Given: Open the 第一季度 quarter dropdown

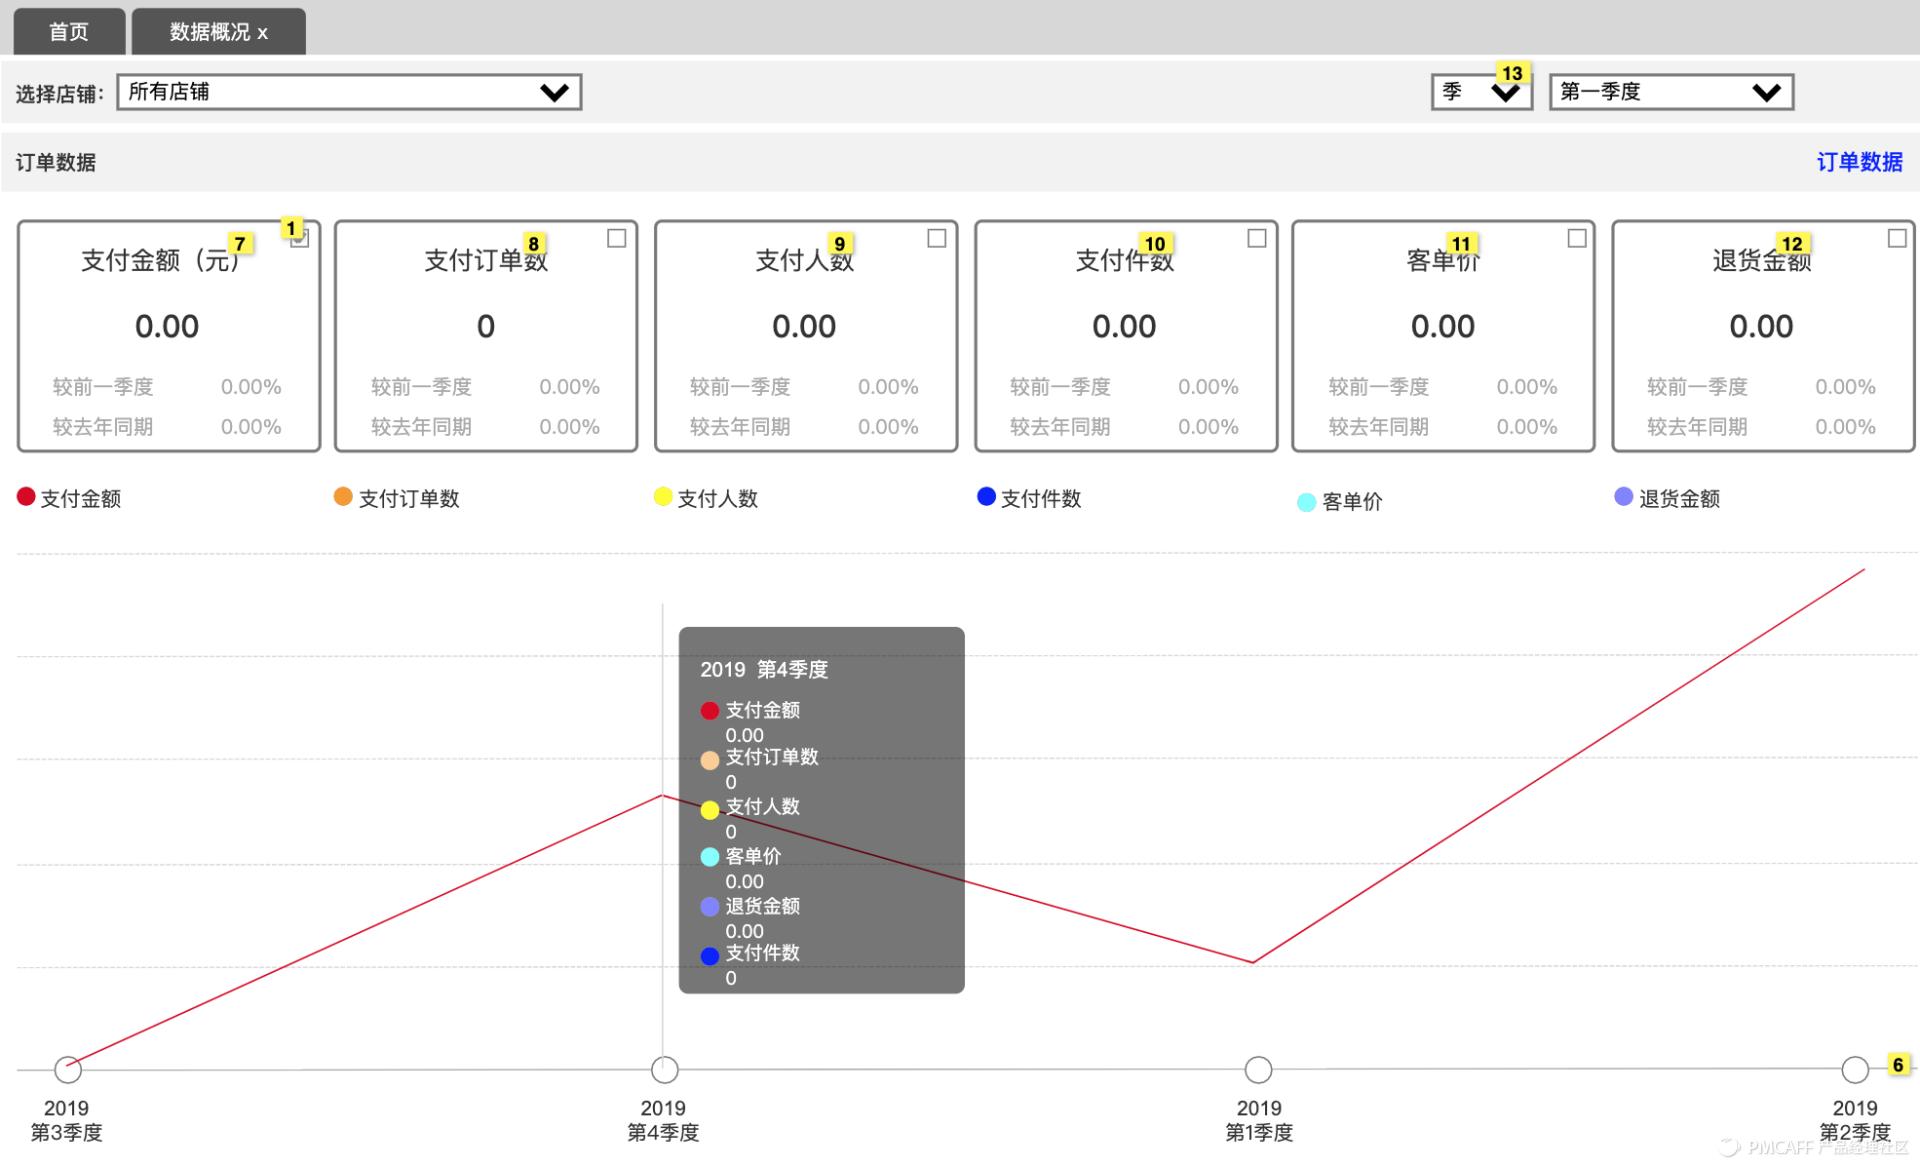Looking at the screenshot, I should coord(1670,92).
